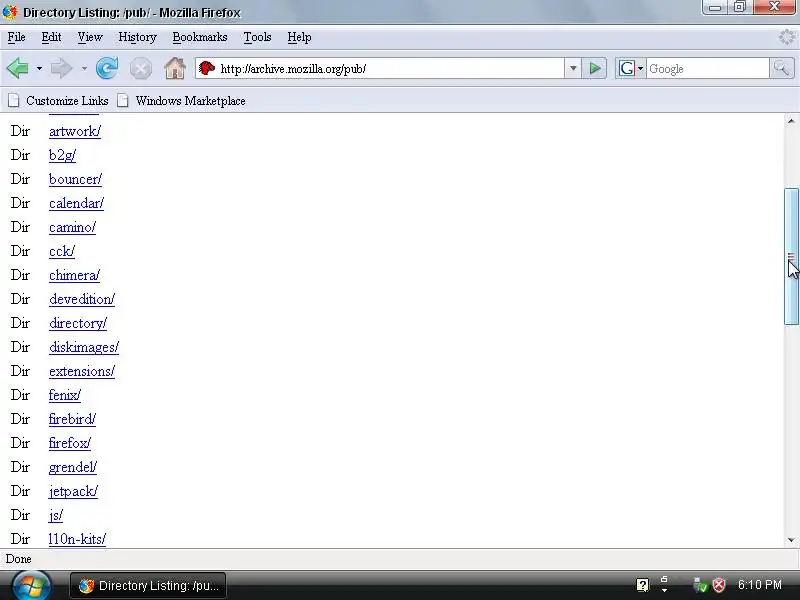
Task: Click the Windows Marketplace bookmark page icon
Action: pyautogui.click(x=122, y=101)
